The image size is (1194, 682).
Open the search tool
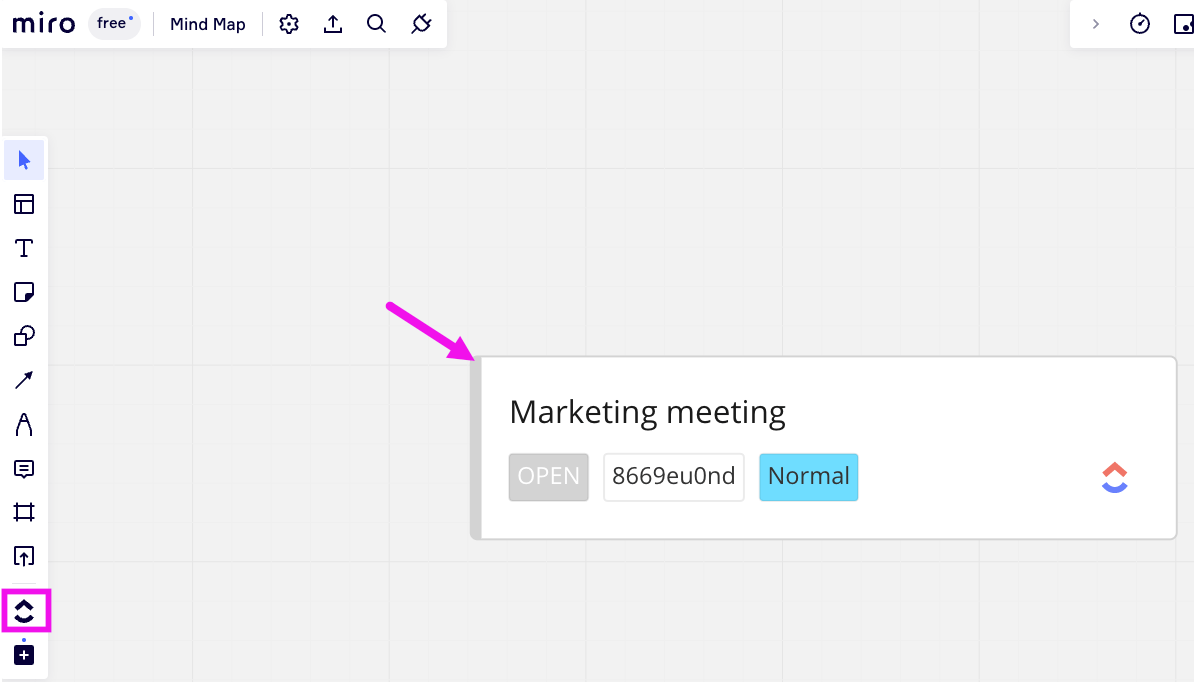point(376,23)
